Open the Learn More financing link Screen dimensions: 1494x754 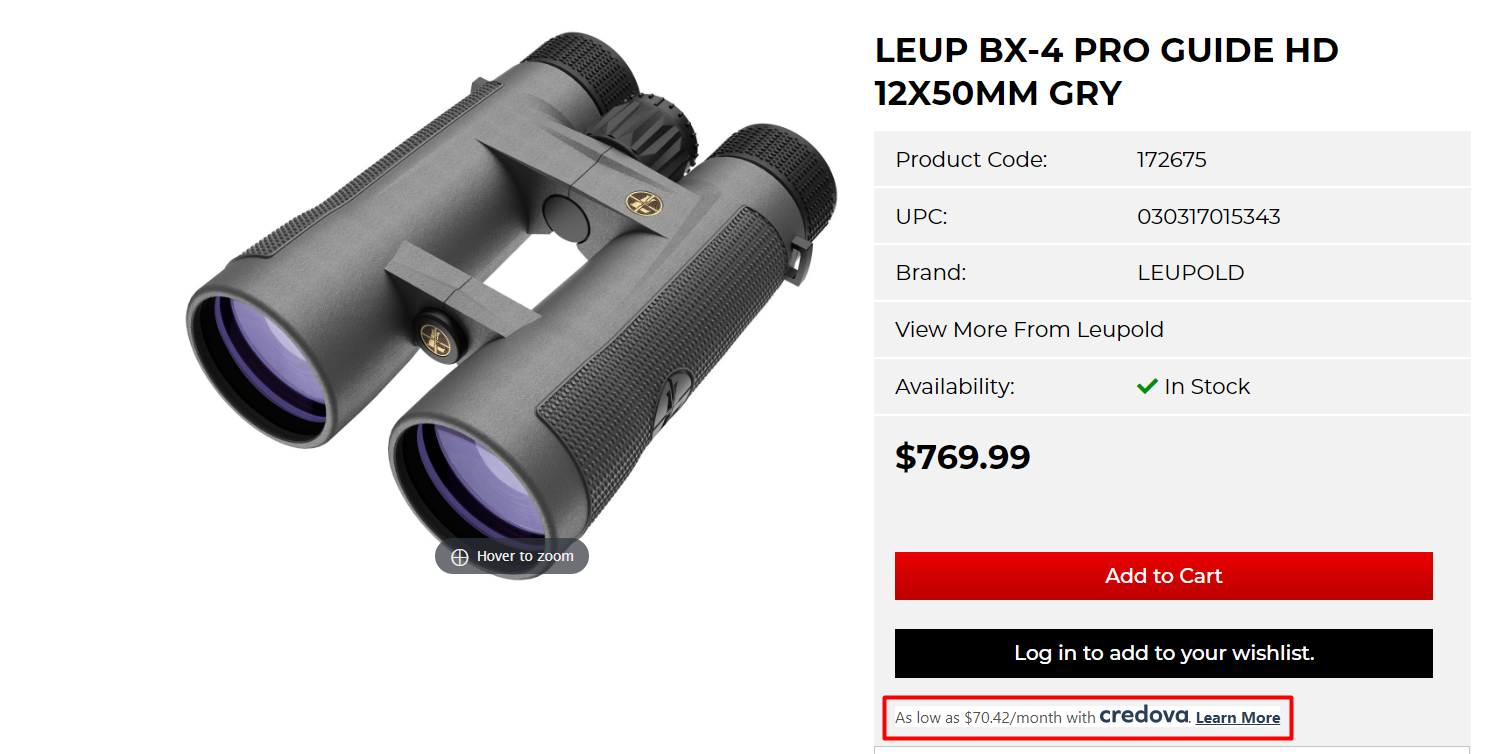click(x=1237, y=717)
